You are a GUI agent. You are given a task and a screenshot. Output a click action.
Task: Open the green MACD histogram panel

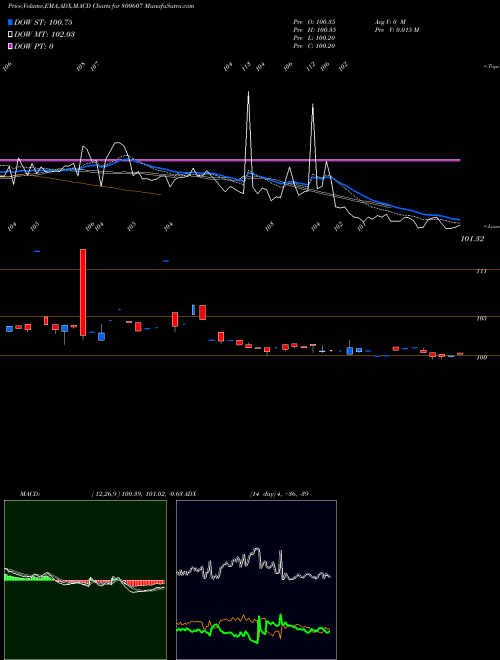[x=85, y=580]
